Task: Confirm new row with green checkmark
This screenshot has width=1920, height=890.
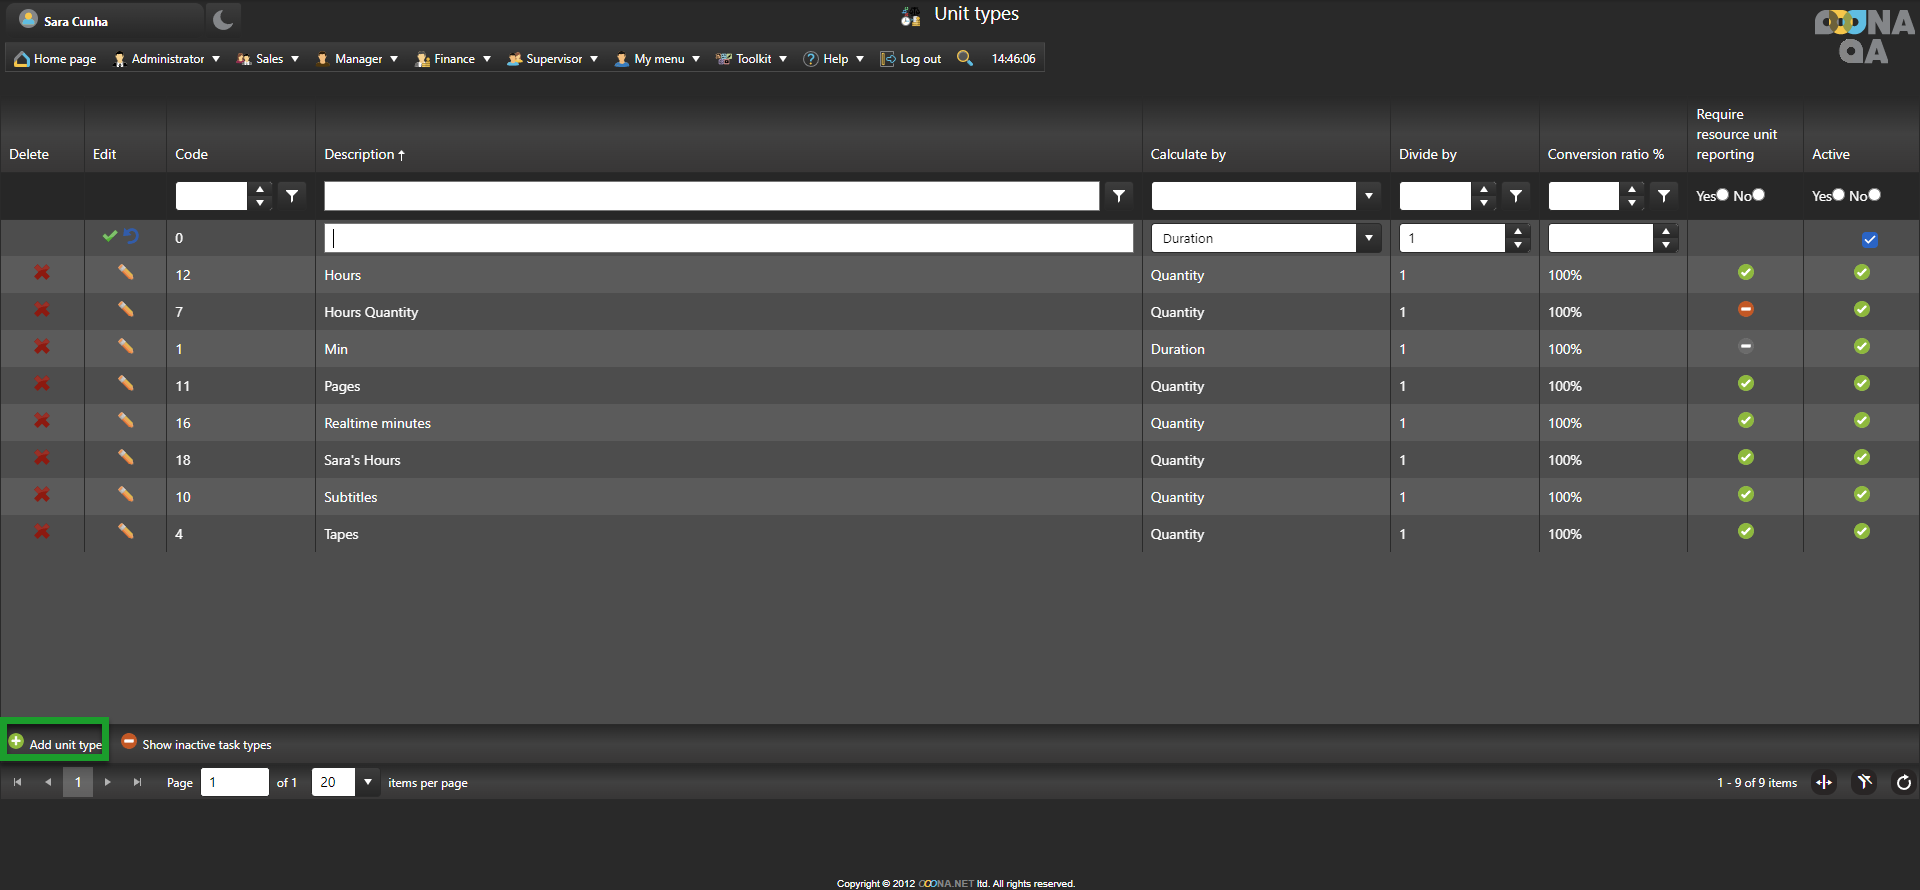Action: 109,236
